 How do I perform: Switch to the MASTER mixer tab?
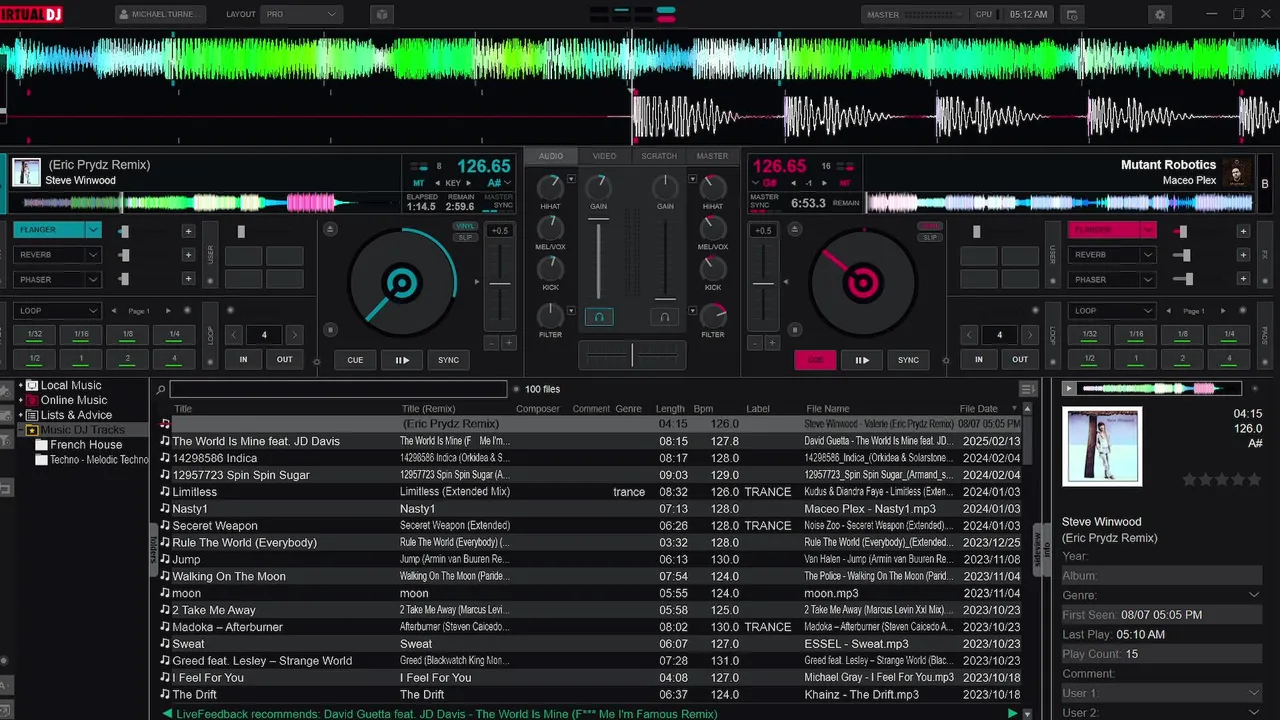(712, 156)
